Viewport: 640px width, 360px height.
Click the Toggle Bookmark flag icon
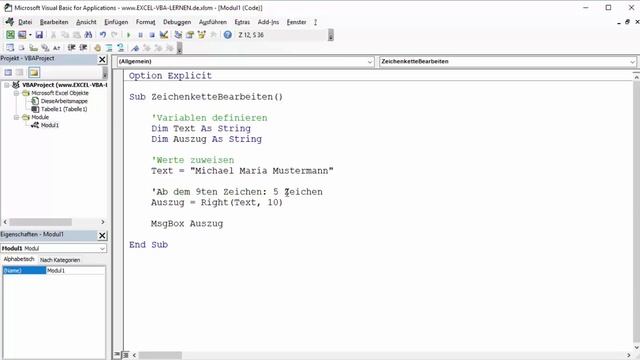coord(135,48)
